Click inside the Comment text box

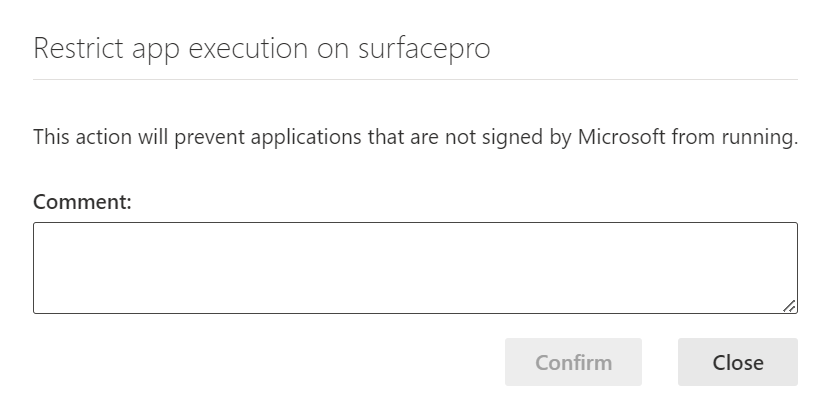coord(415,268)
